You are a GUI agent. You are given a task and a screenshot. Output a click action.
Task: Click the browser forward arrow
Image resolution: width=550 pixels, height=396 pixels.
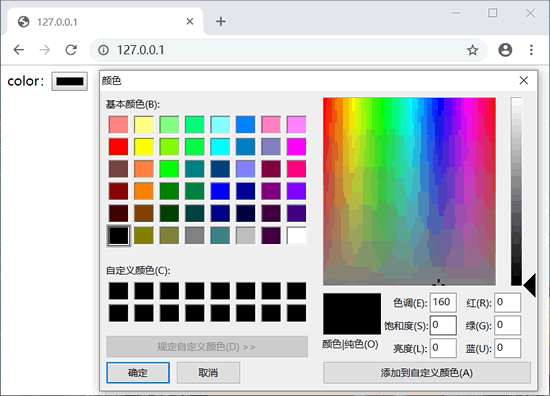click(x=45, y=50)
